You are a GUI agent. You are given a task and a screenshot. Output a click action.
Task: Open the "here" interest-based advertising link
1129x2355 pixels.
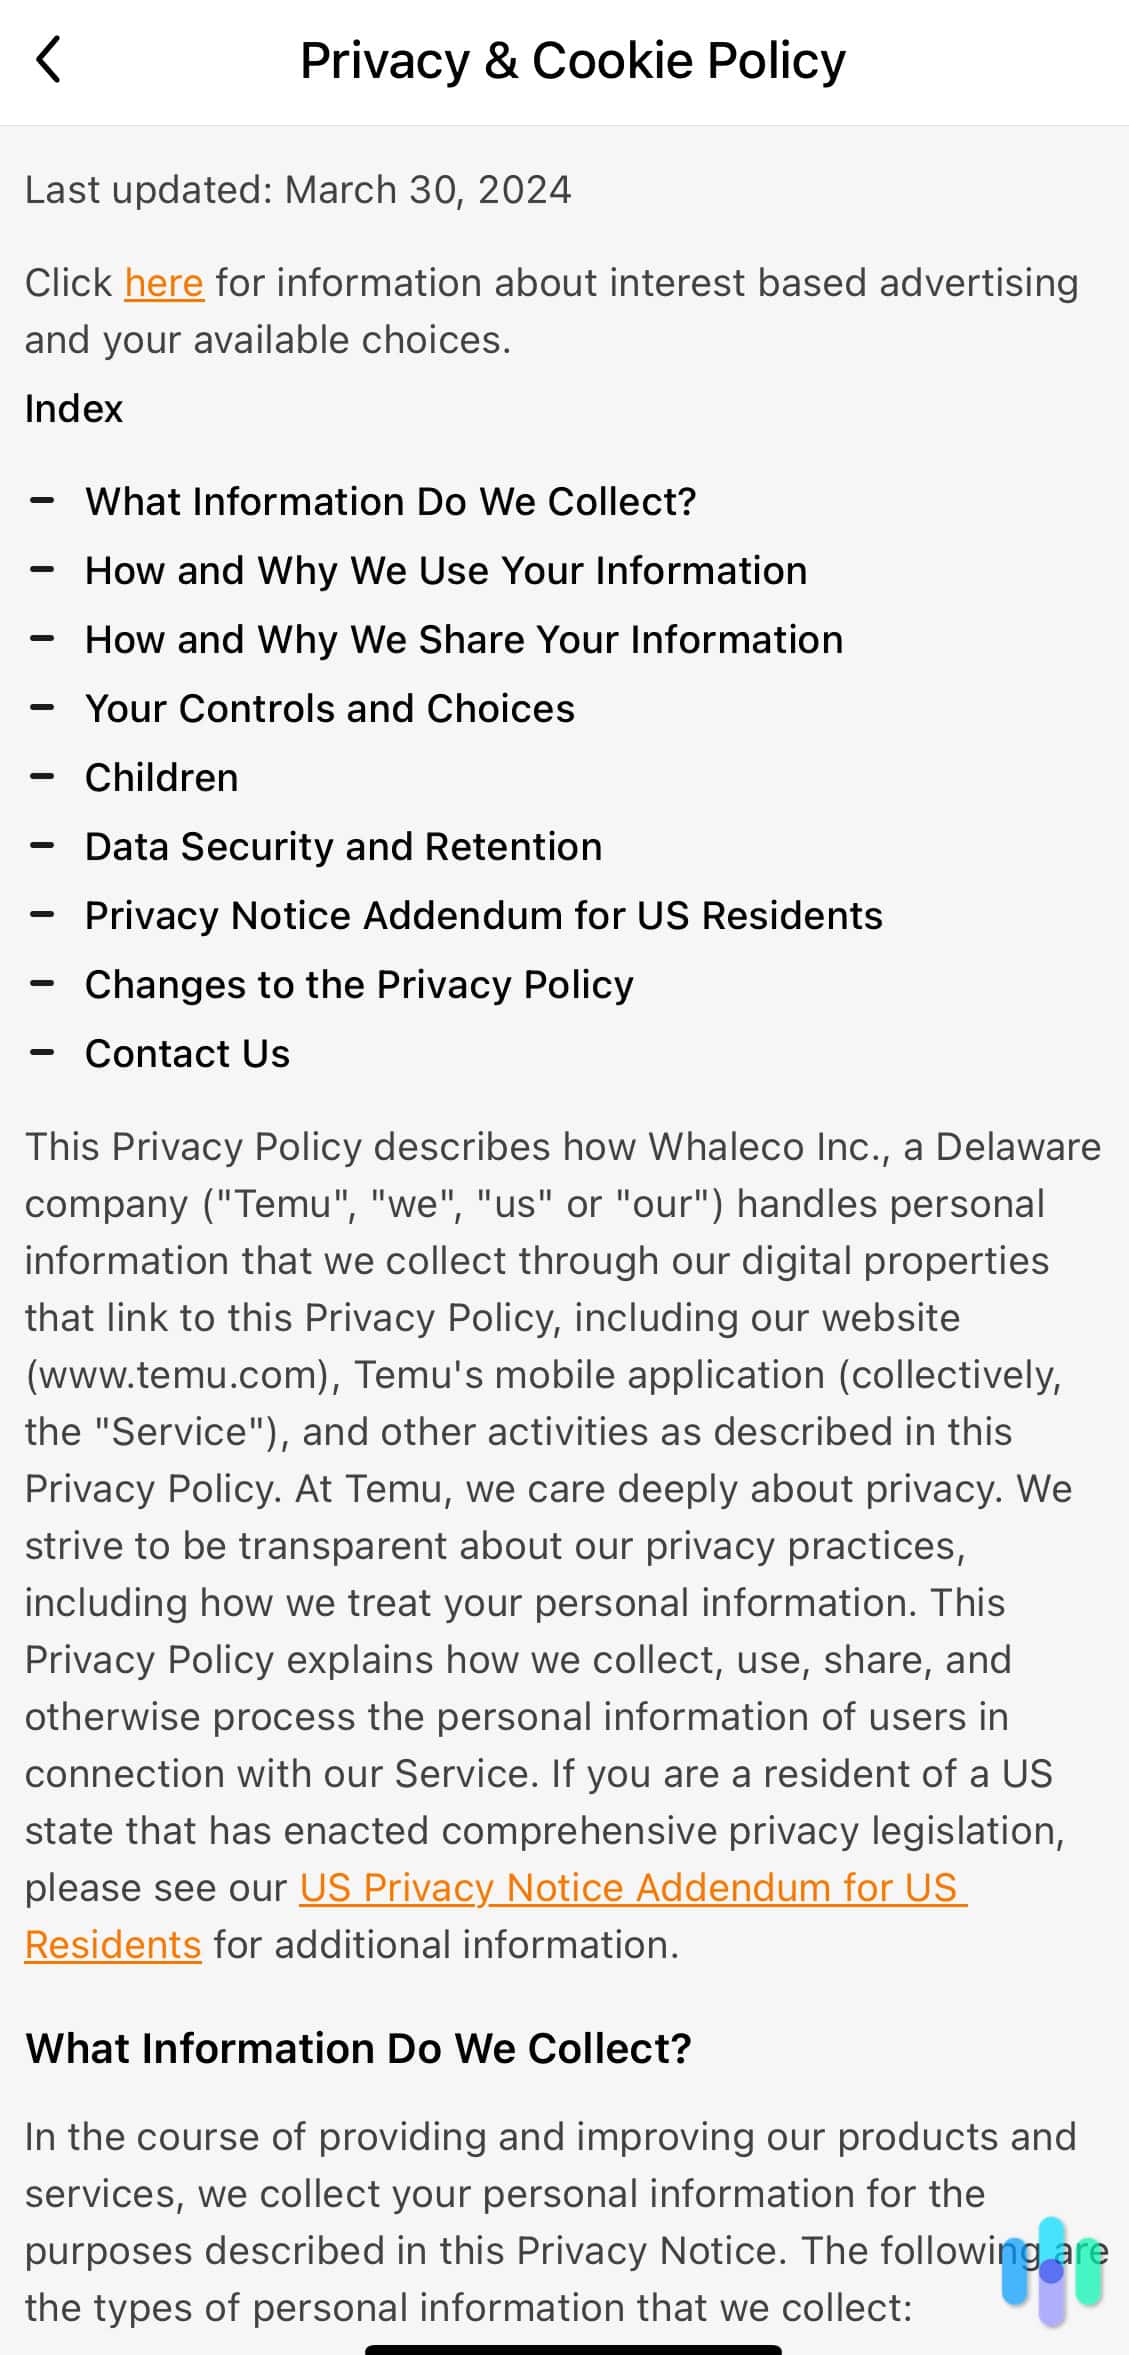coord(163,283)
